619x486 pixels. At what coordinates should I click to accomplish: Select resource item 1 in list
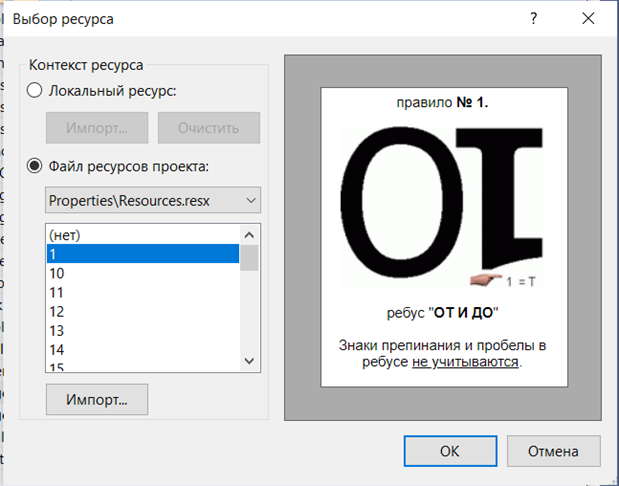coord(140,254)
